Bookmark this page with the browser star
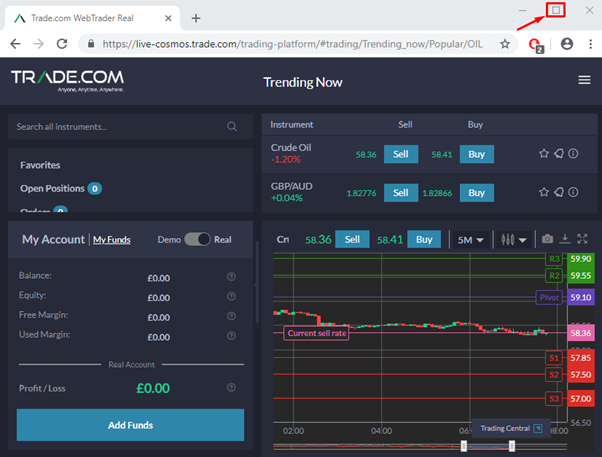 pyautogui.click(x=505, y=44)
